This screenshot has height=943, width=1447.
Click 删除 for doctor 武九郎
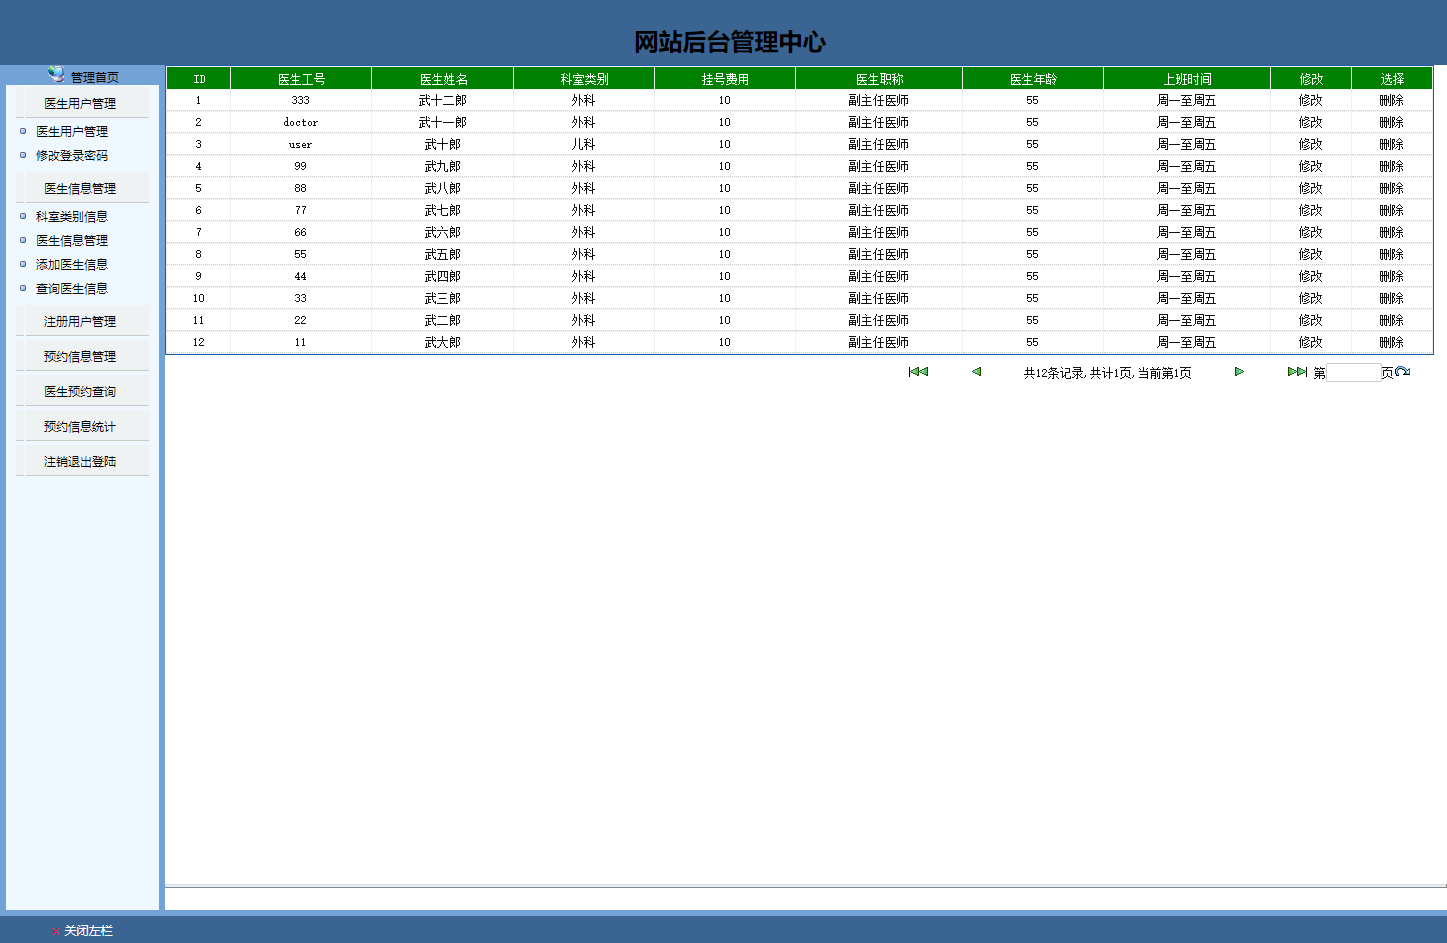pyautogui.click(x=1392, y=166)
